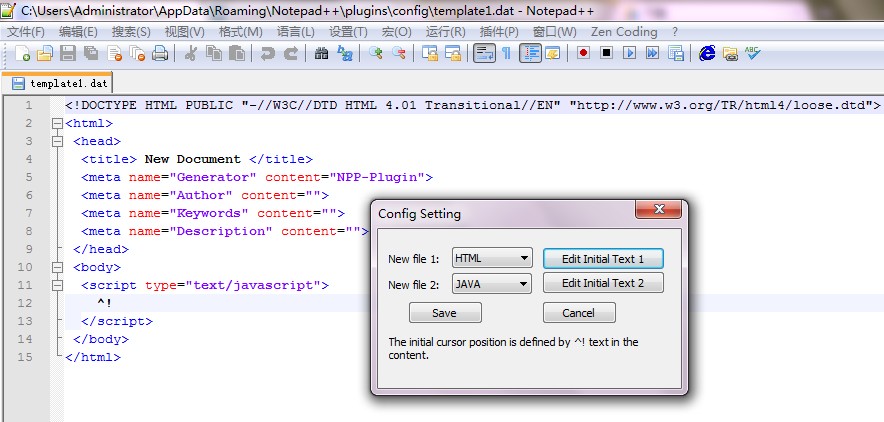Viewport: 884px width, 422px height.
Task: Toggle word wrap in toolbar
Action: (484, 54)
